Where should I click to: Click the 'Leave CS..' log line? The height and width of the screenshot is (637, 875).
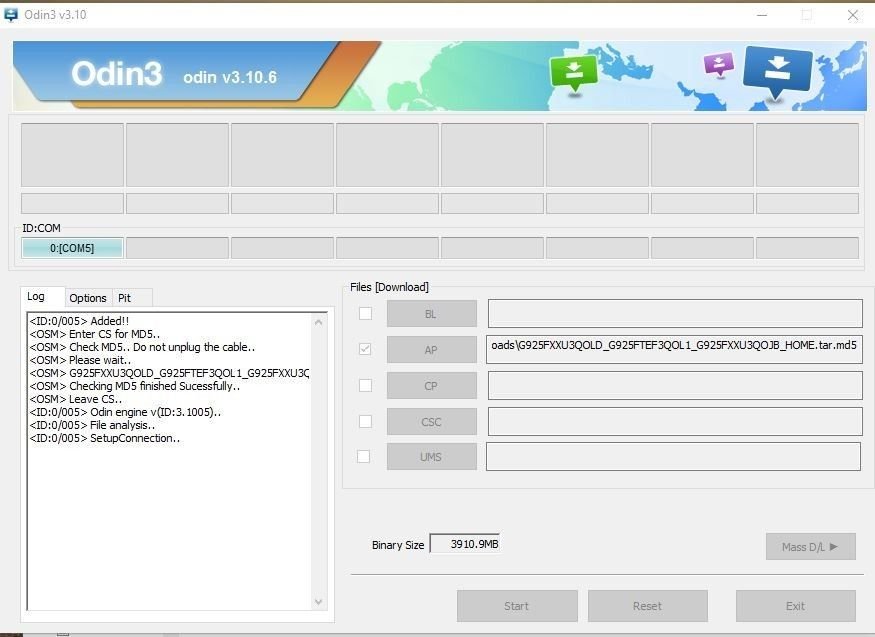tap(75, 399)
